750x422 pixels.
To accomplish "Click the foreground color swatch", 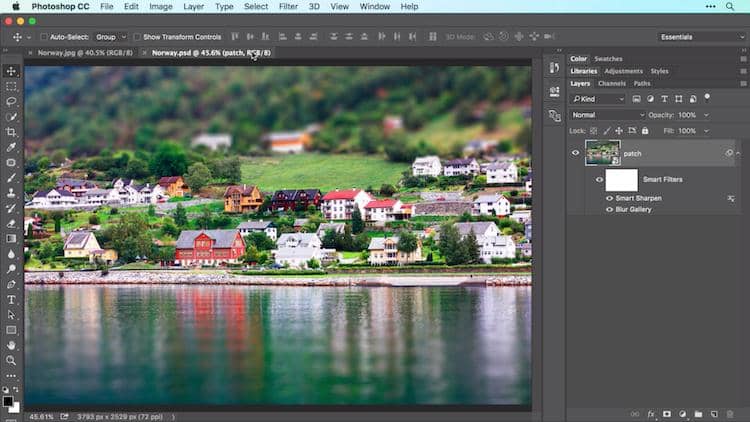I will click(8, 401).
